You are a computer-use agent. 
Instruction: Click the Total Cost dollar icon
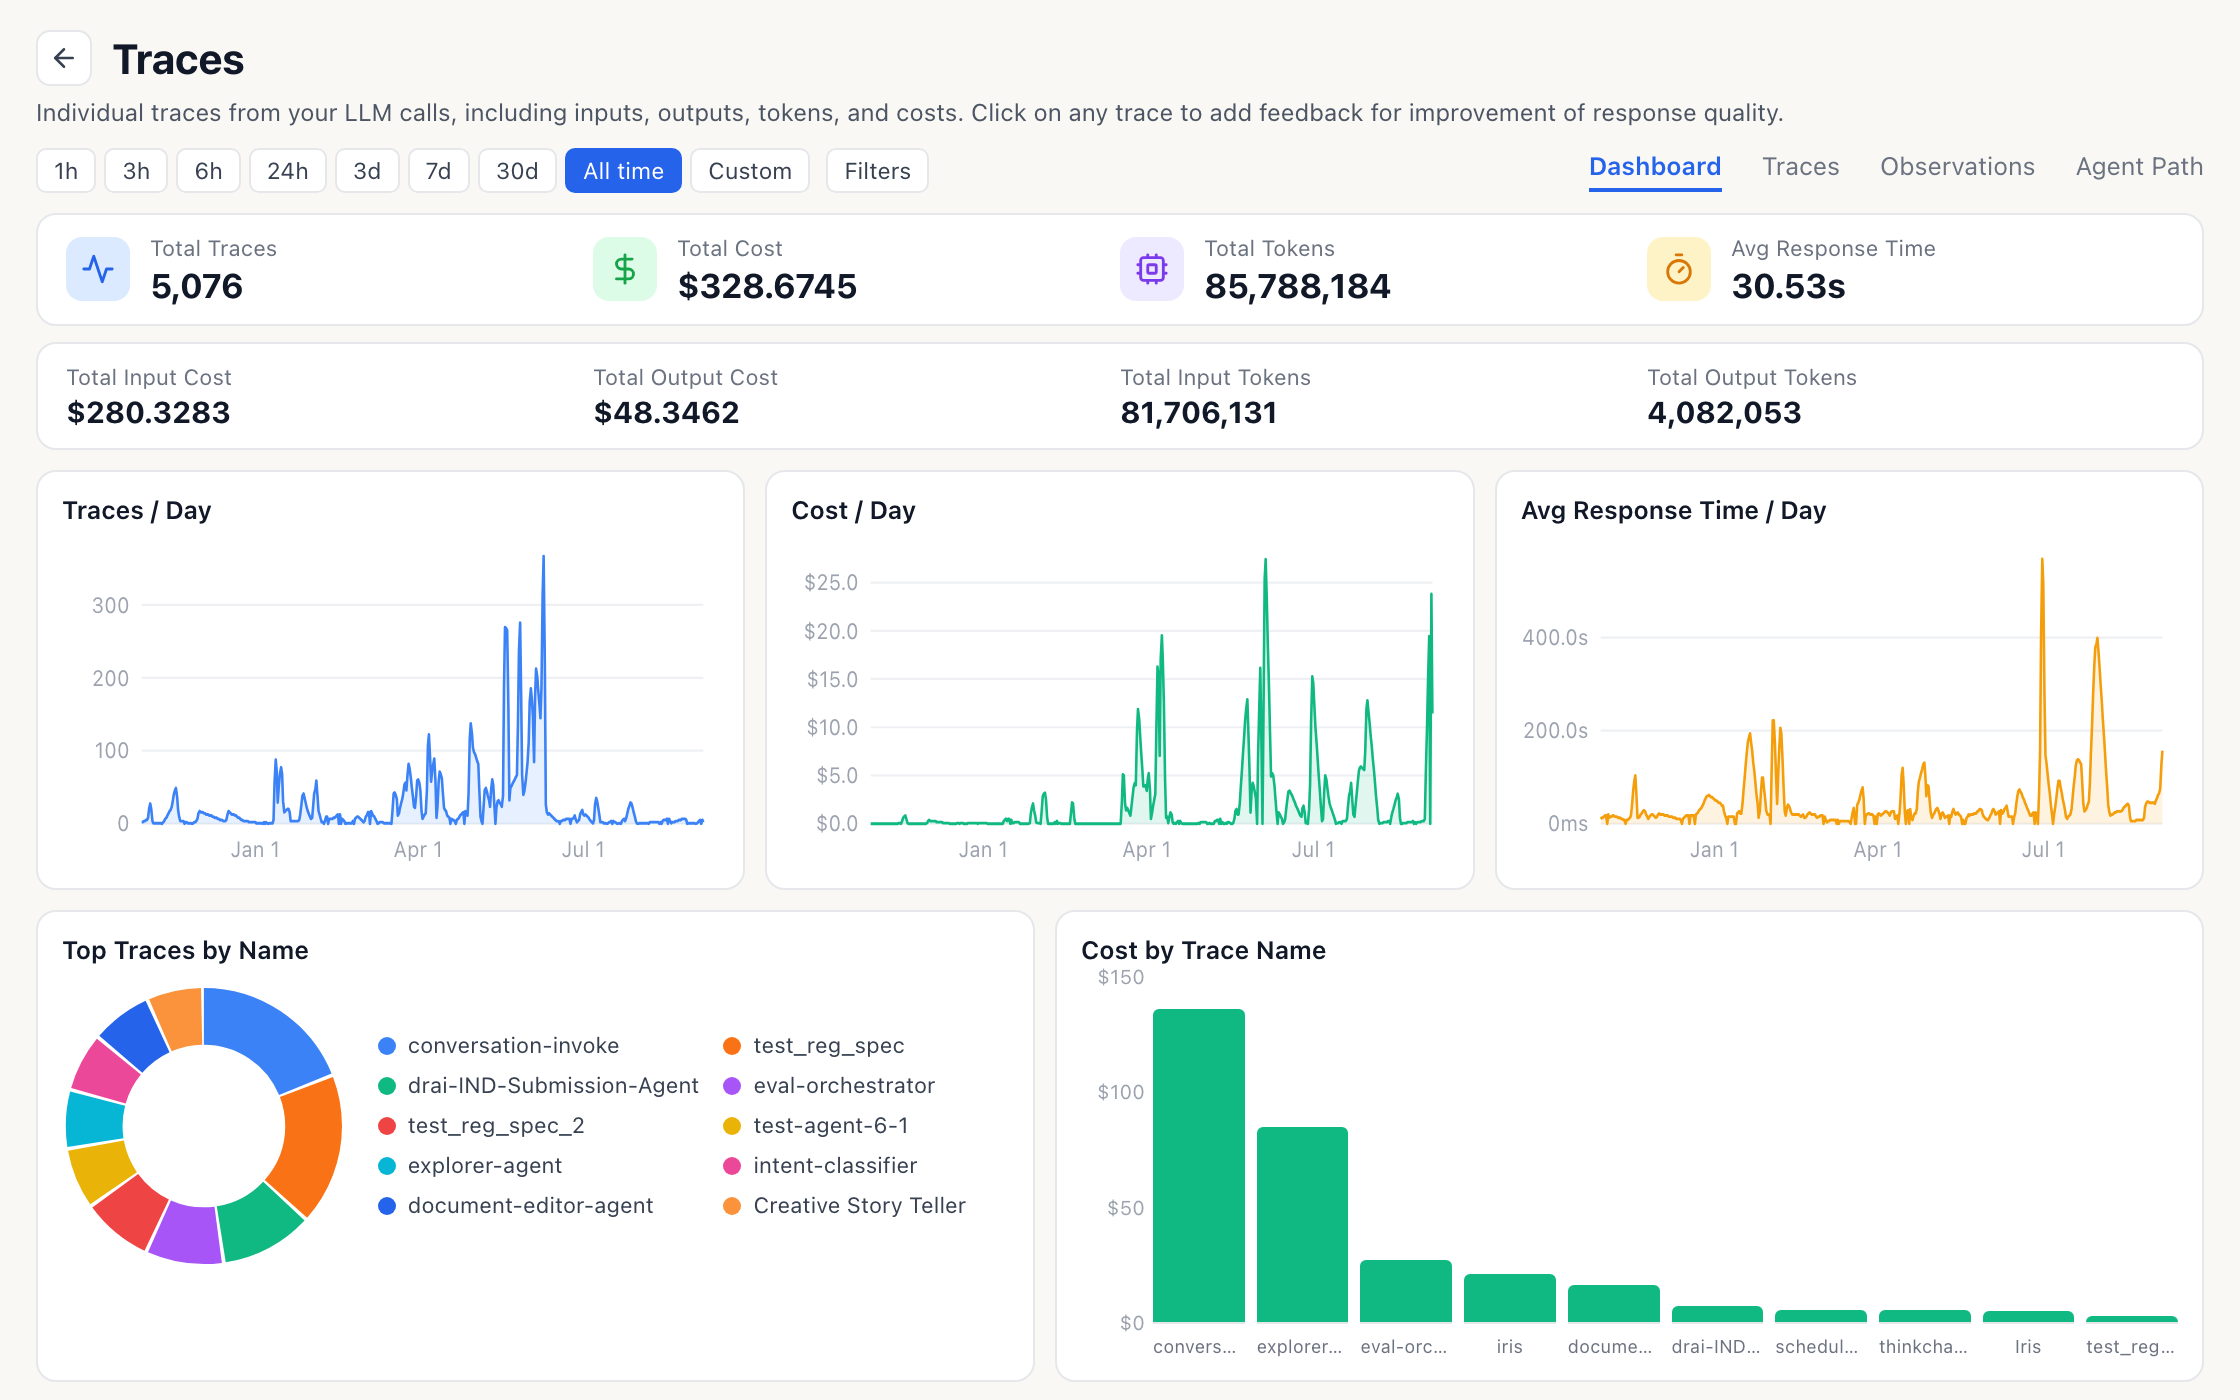tap(625, 269)
